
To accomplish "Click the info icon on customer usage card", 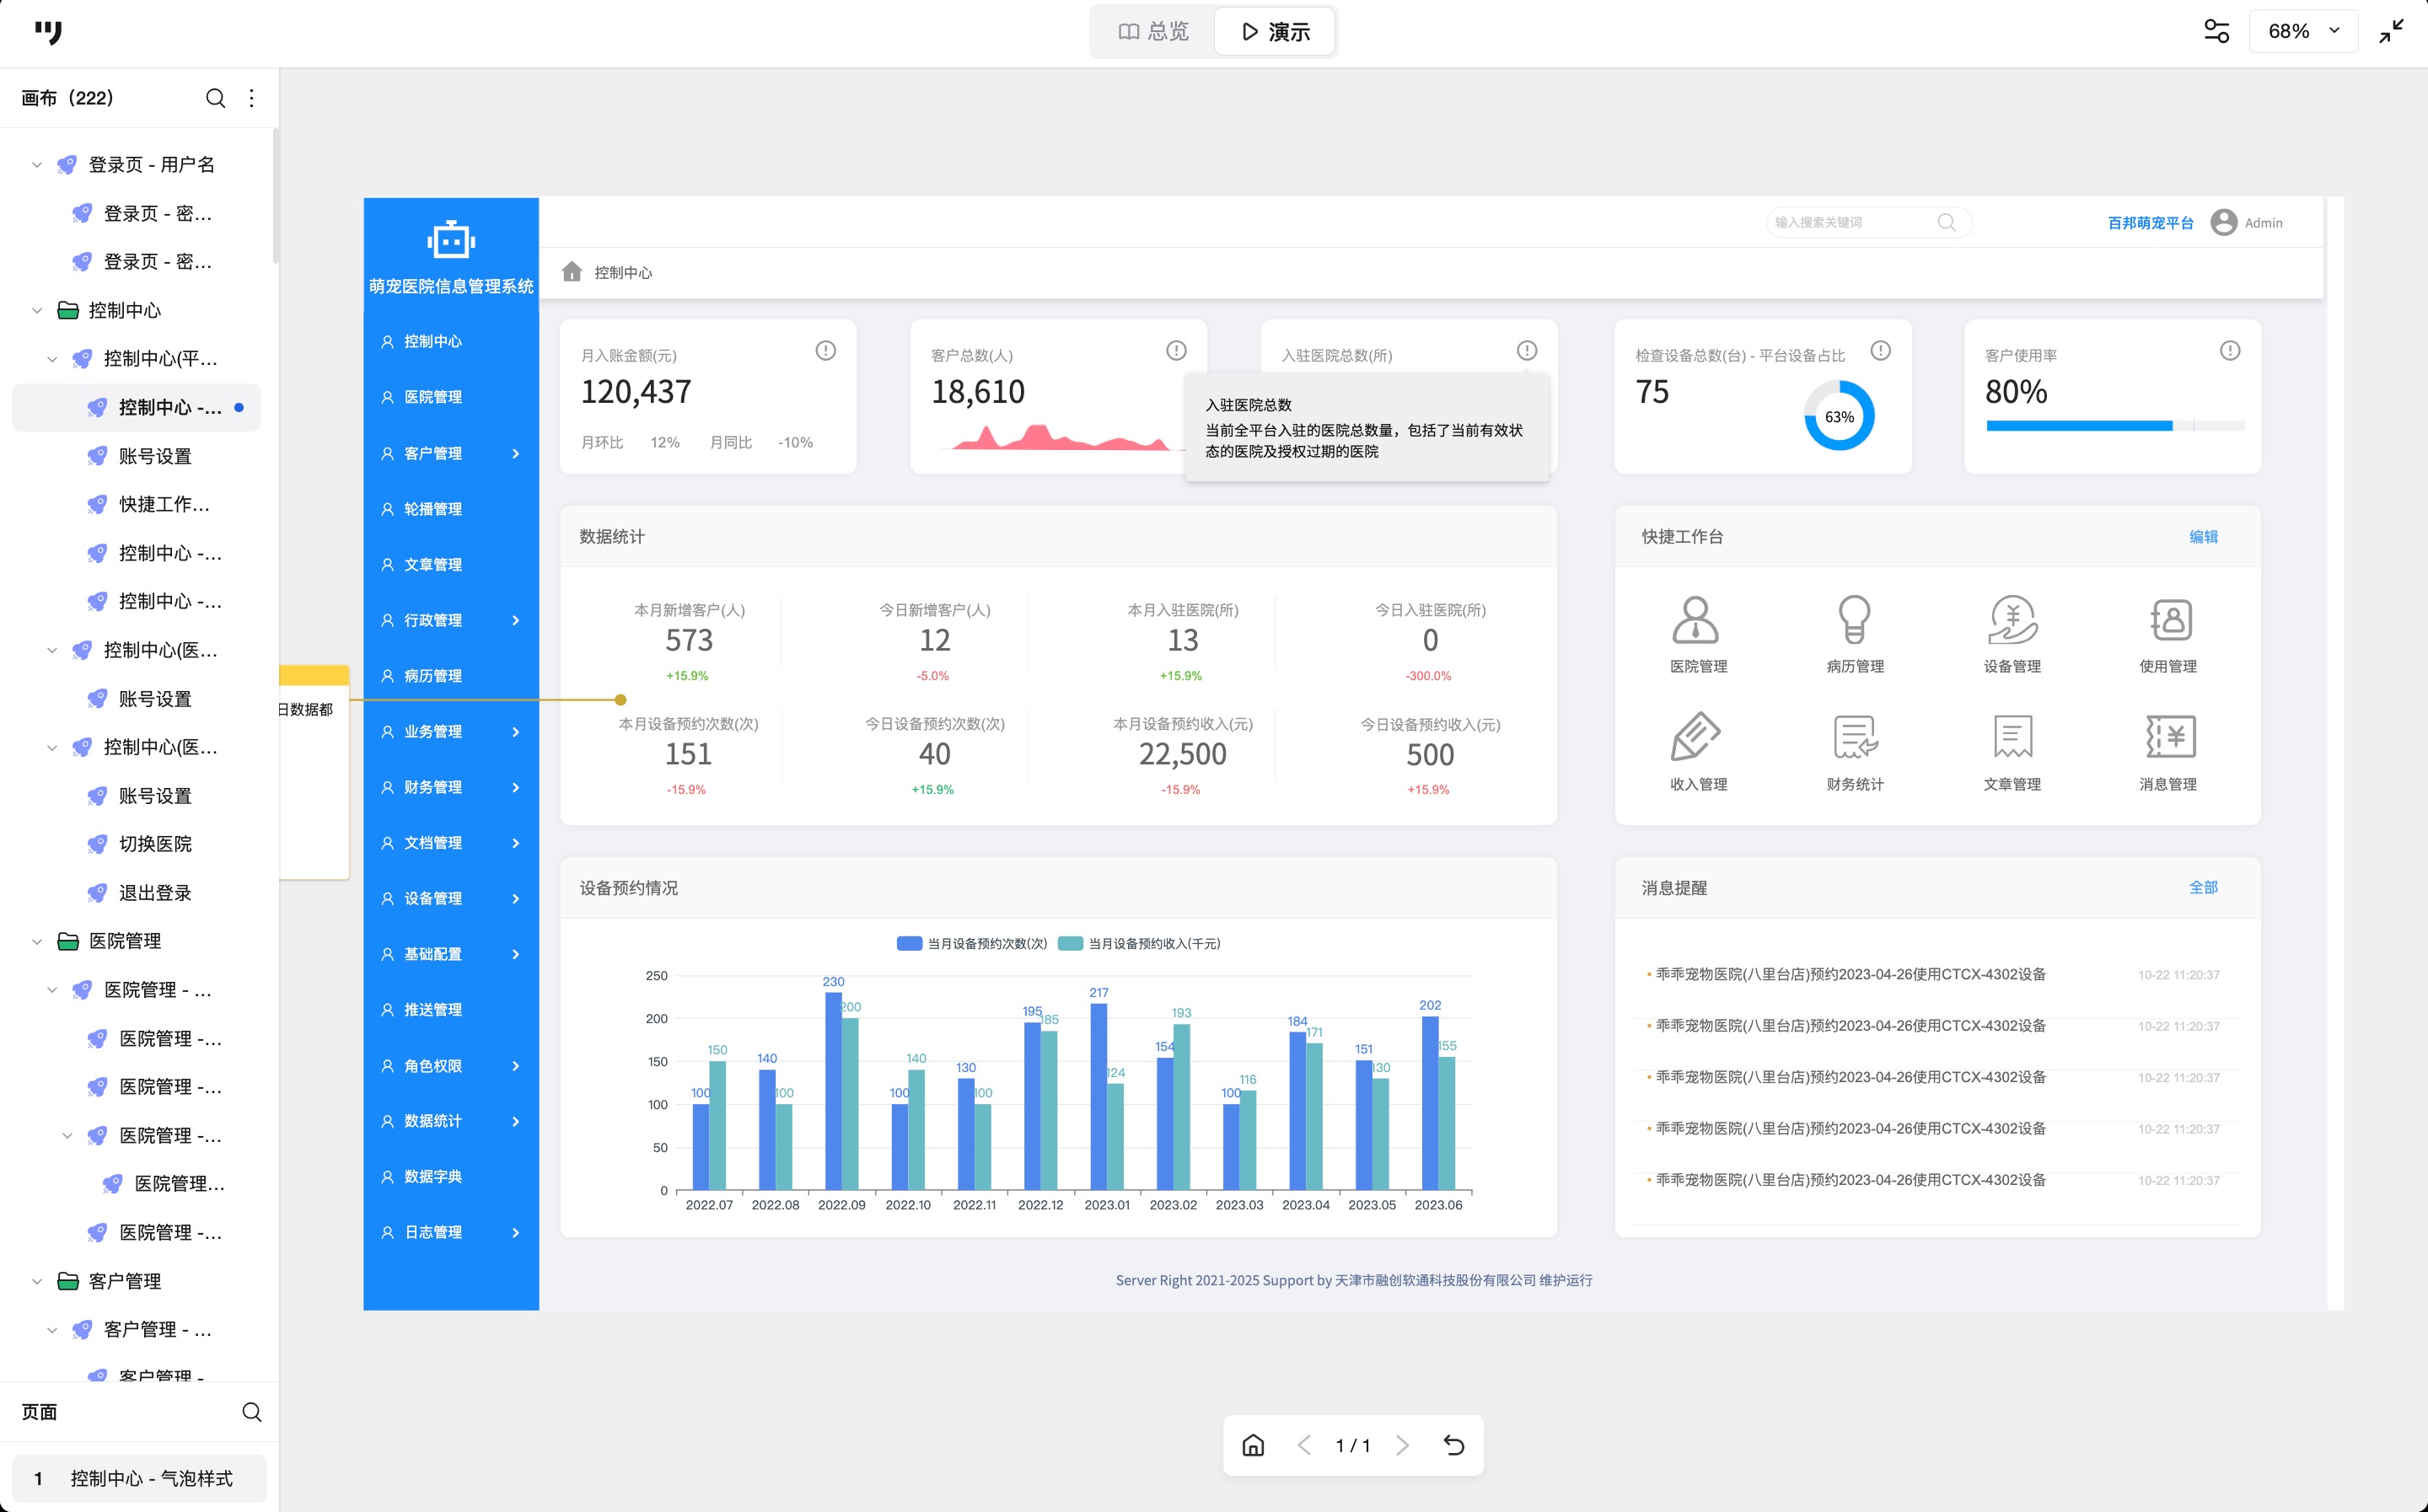I will [x=2229, y=351].
